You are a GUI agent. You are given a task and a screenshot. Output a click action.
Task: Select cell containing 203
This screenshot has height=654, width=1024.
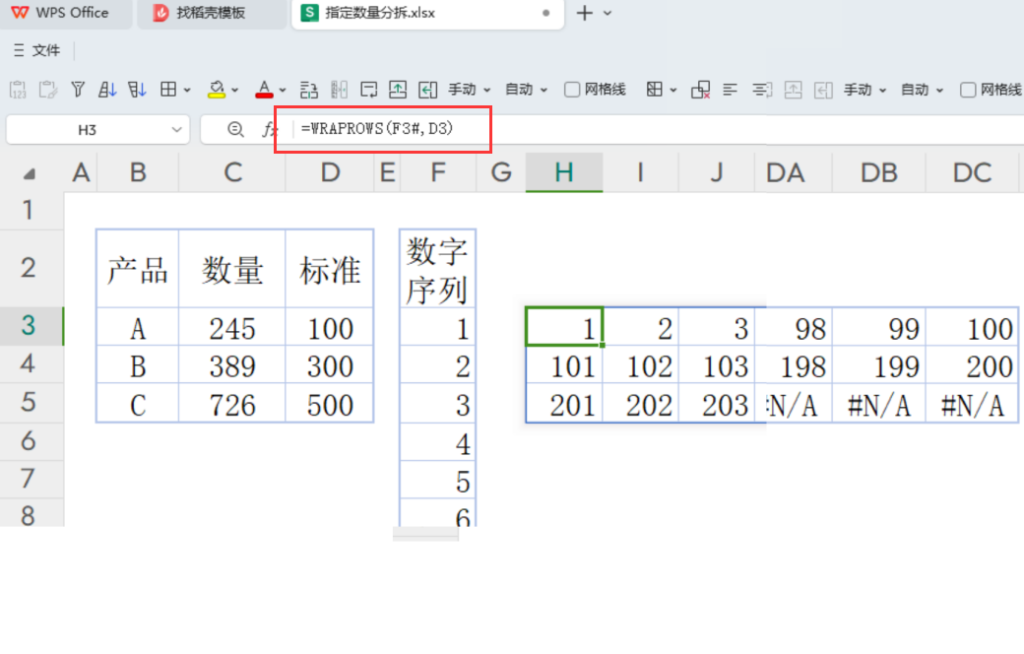[717, 404]
